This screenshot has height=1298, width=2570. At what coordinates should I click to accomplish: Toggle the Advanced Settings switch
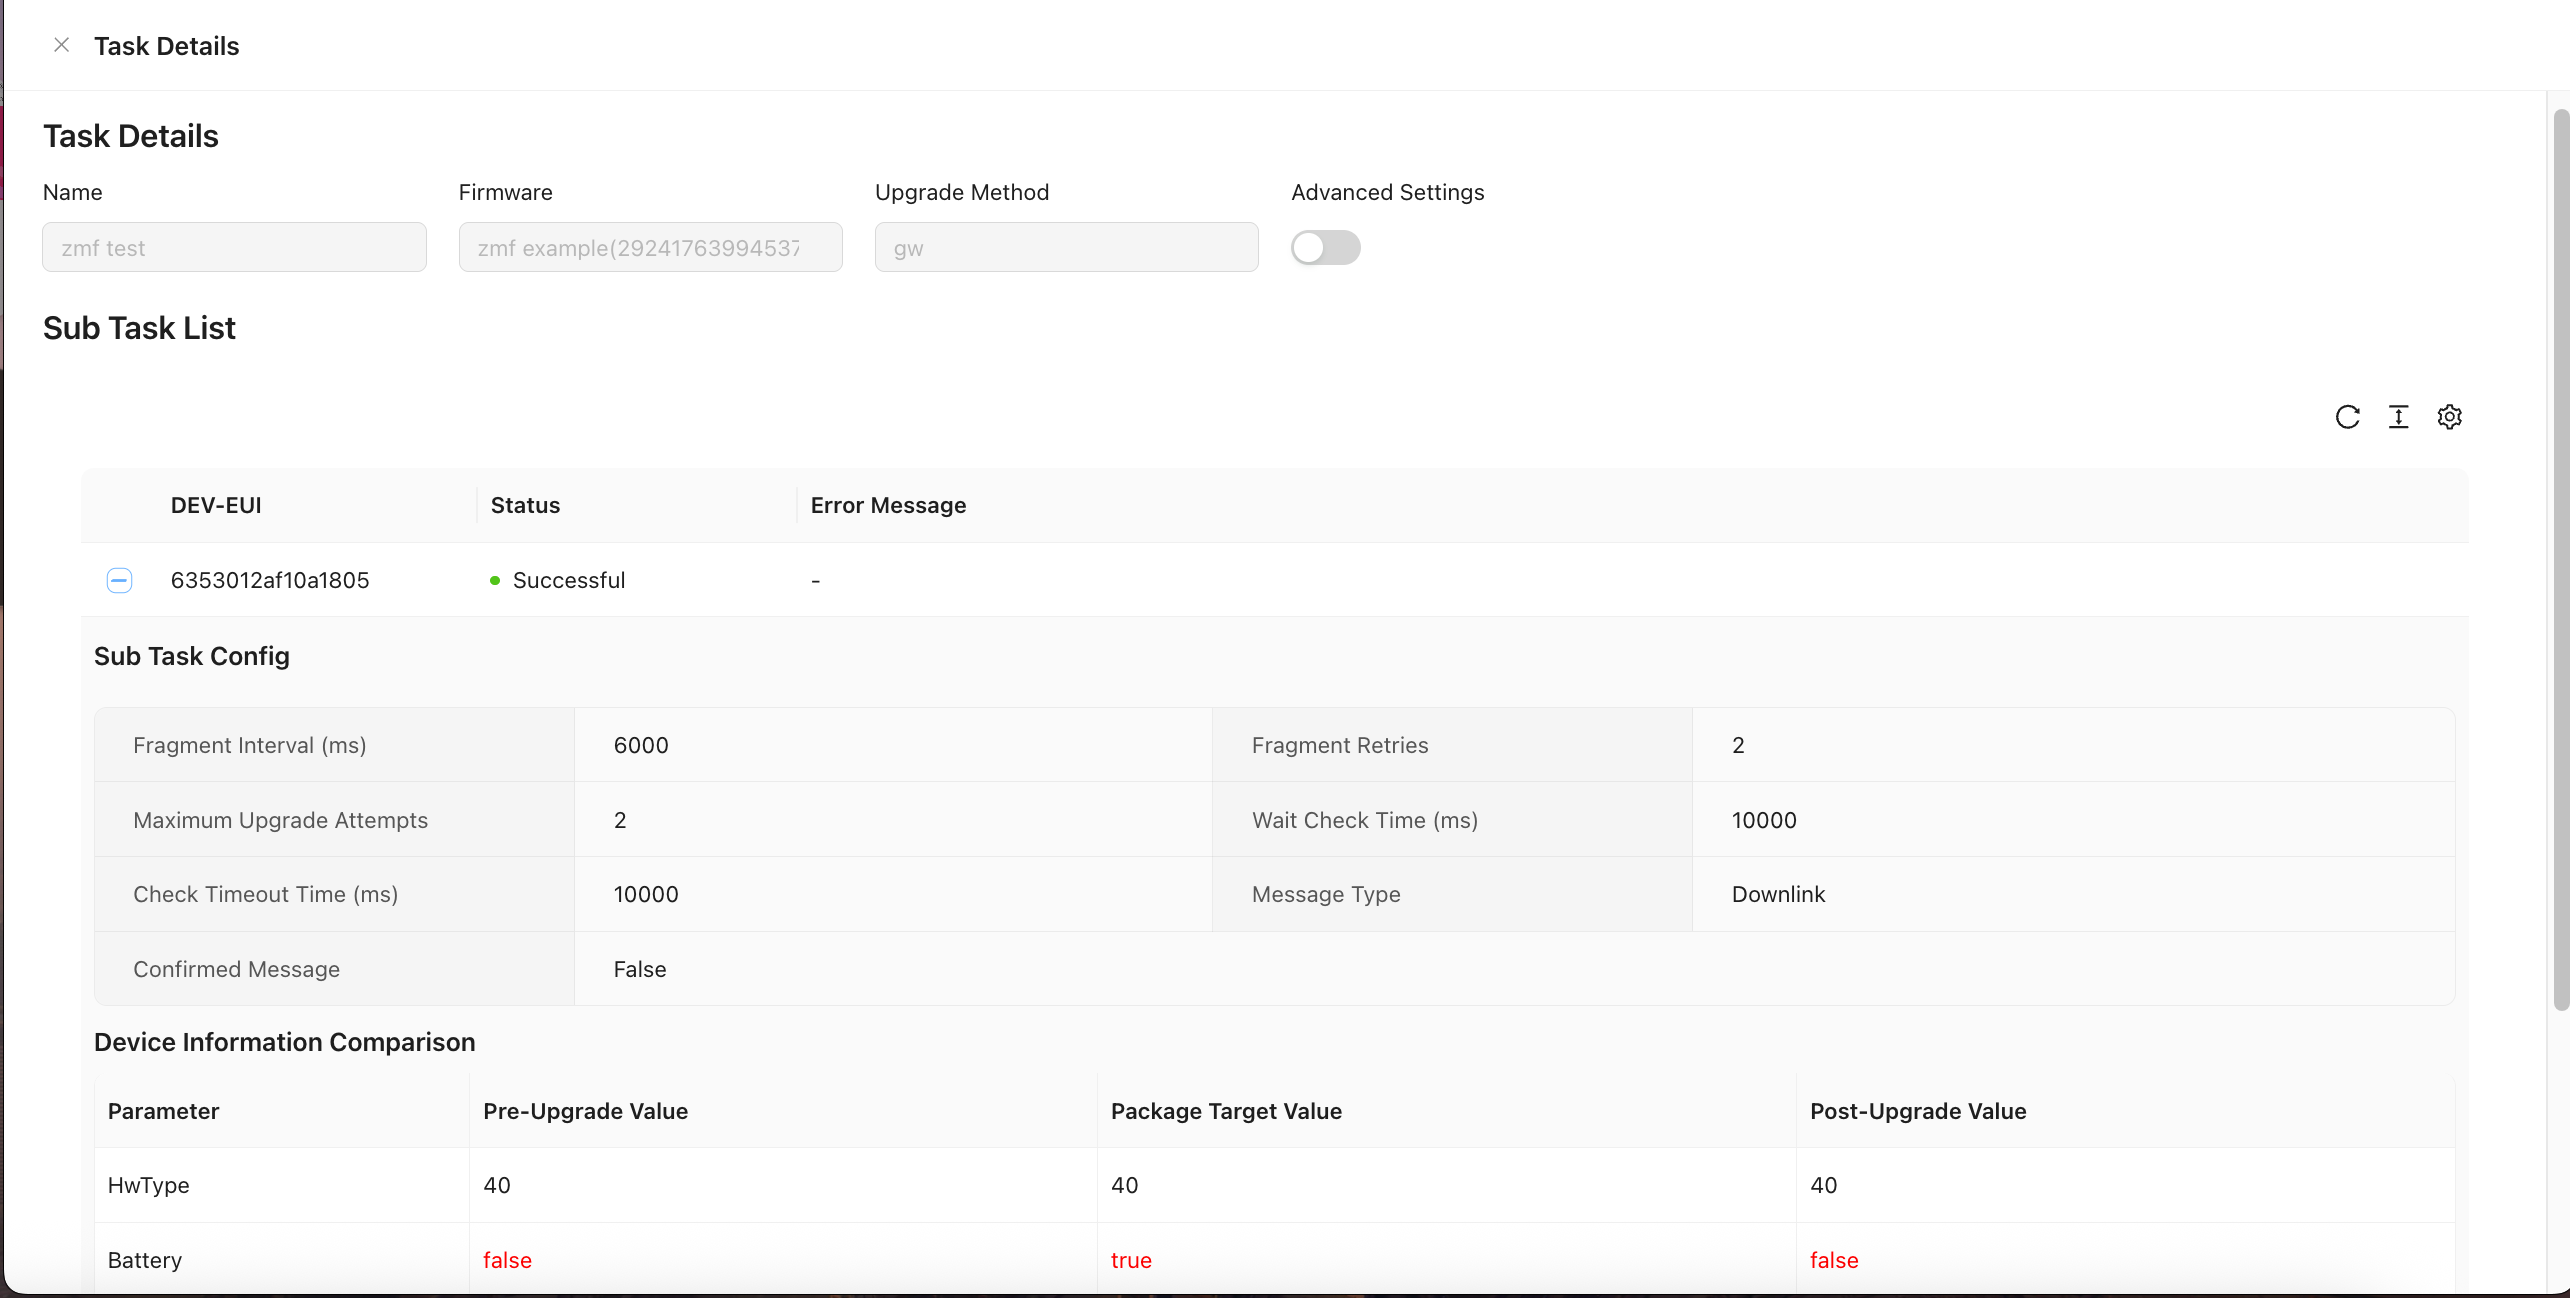1325,247
